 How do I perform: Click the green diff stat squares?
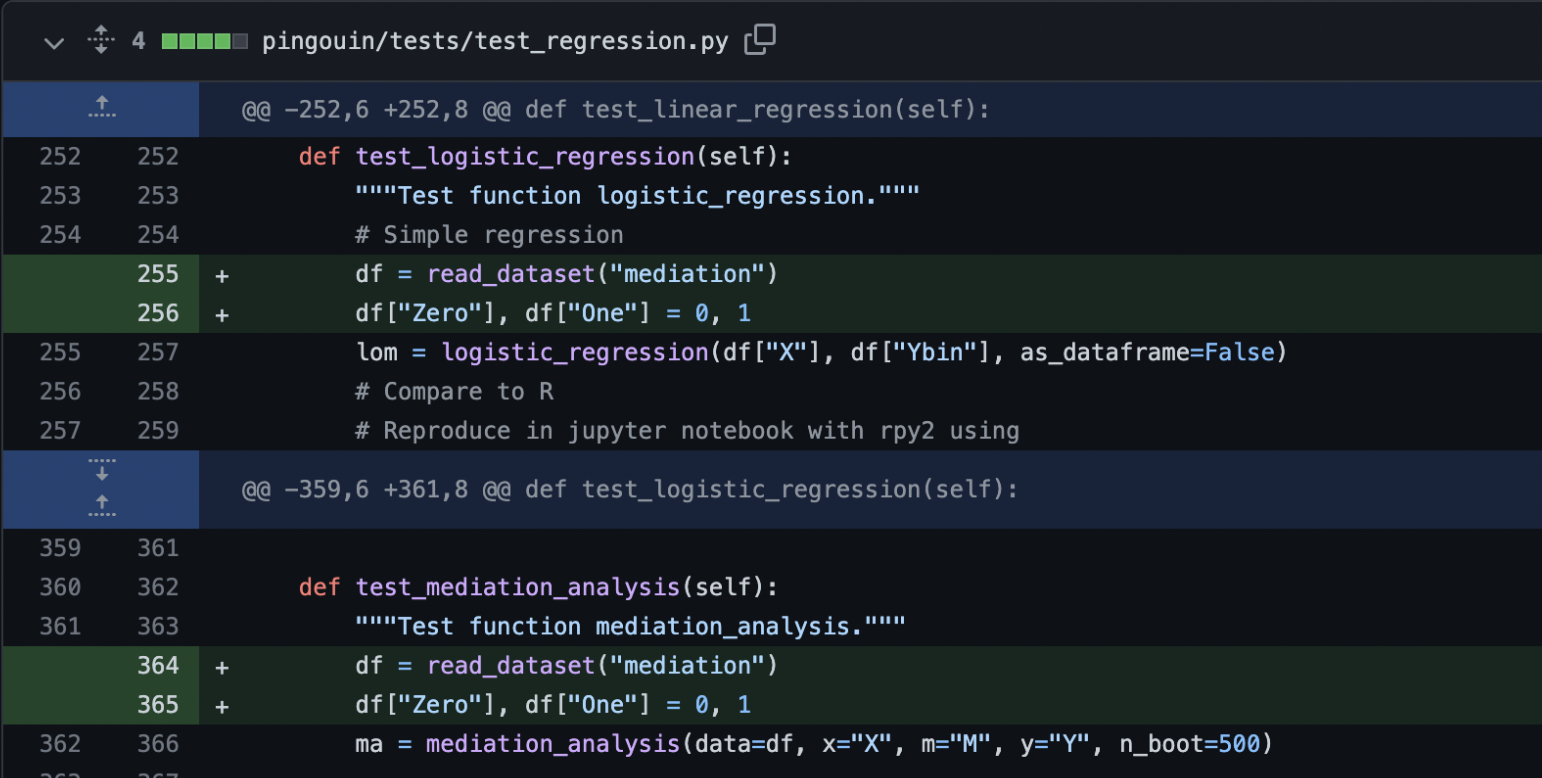pyautogui.click(x=196, y=40)
